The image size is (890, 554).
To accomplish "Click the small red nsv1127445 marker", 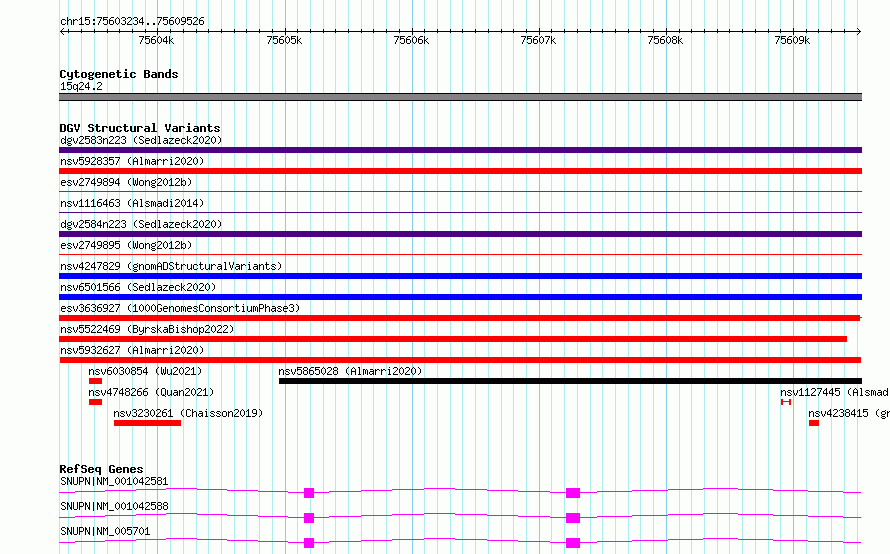I will point(786,402).
